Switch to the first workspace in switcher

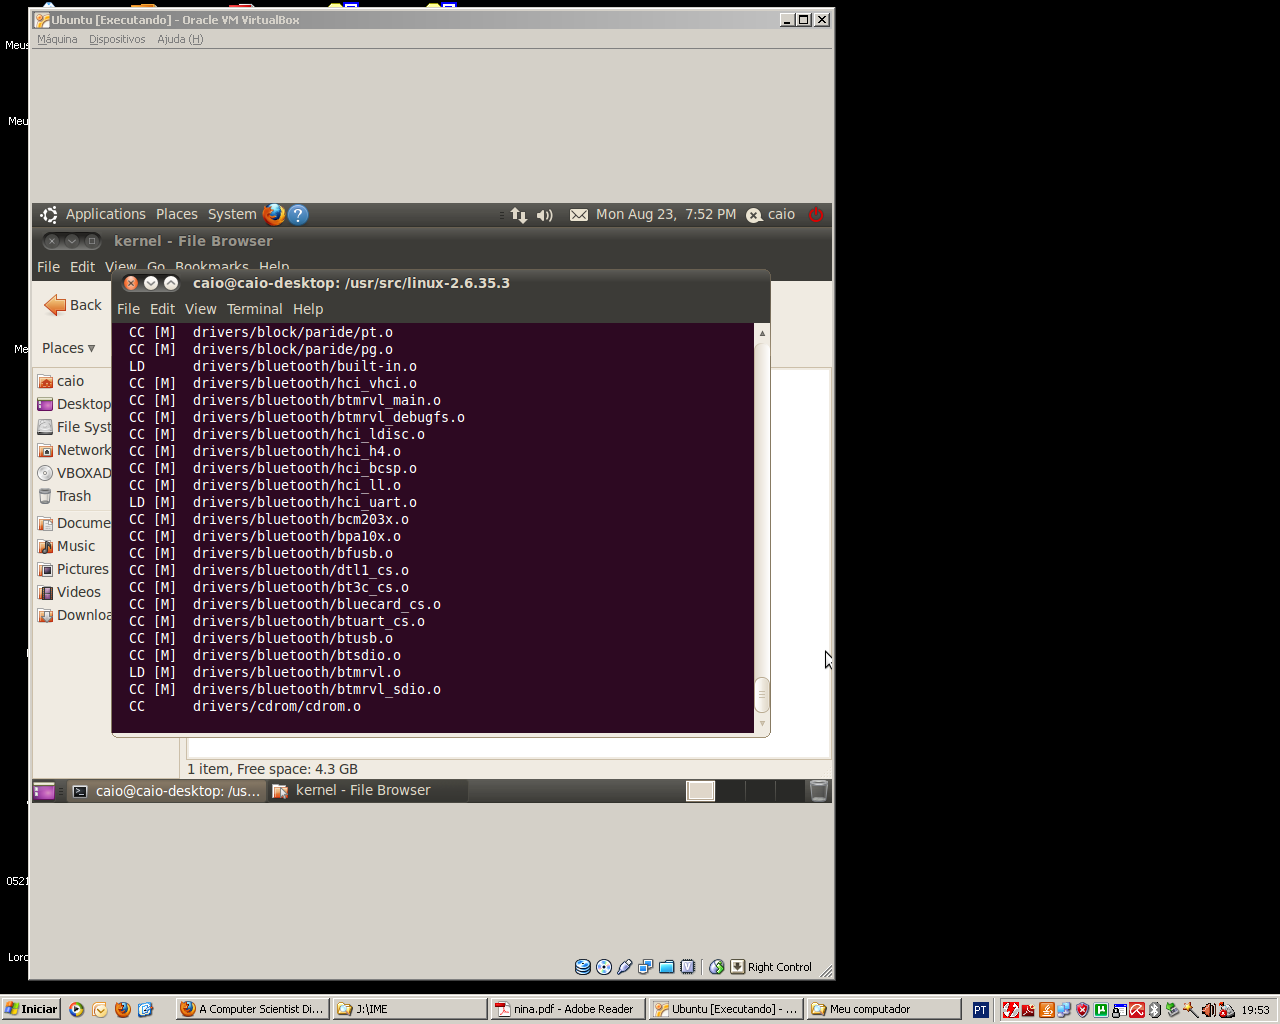pos(700,791)
